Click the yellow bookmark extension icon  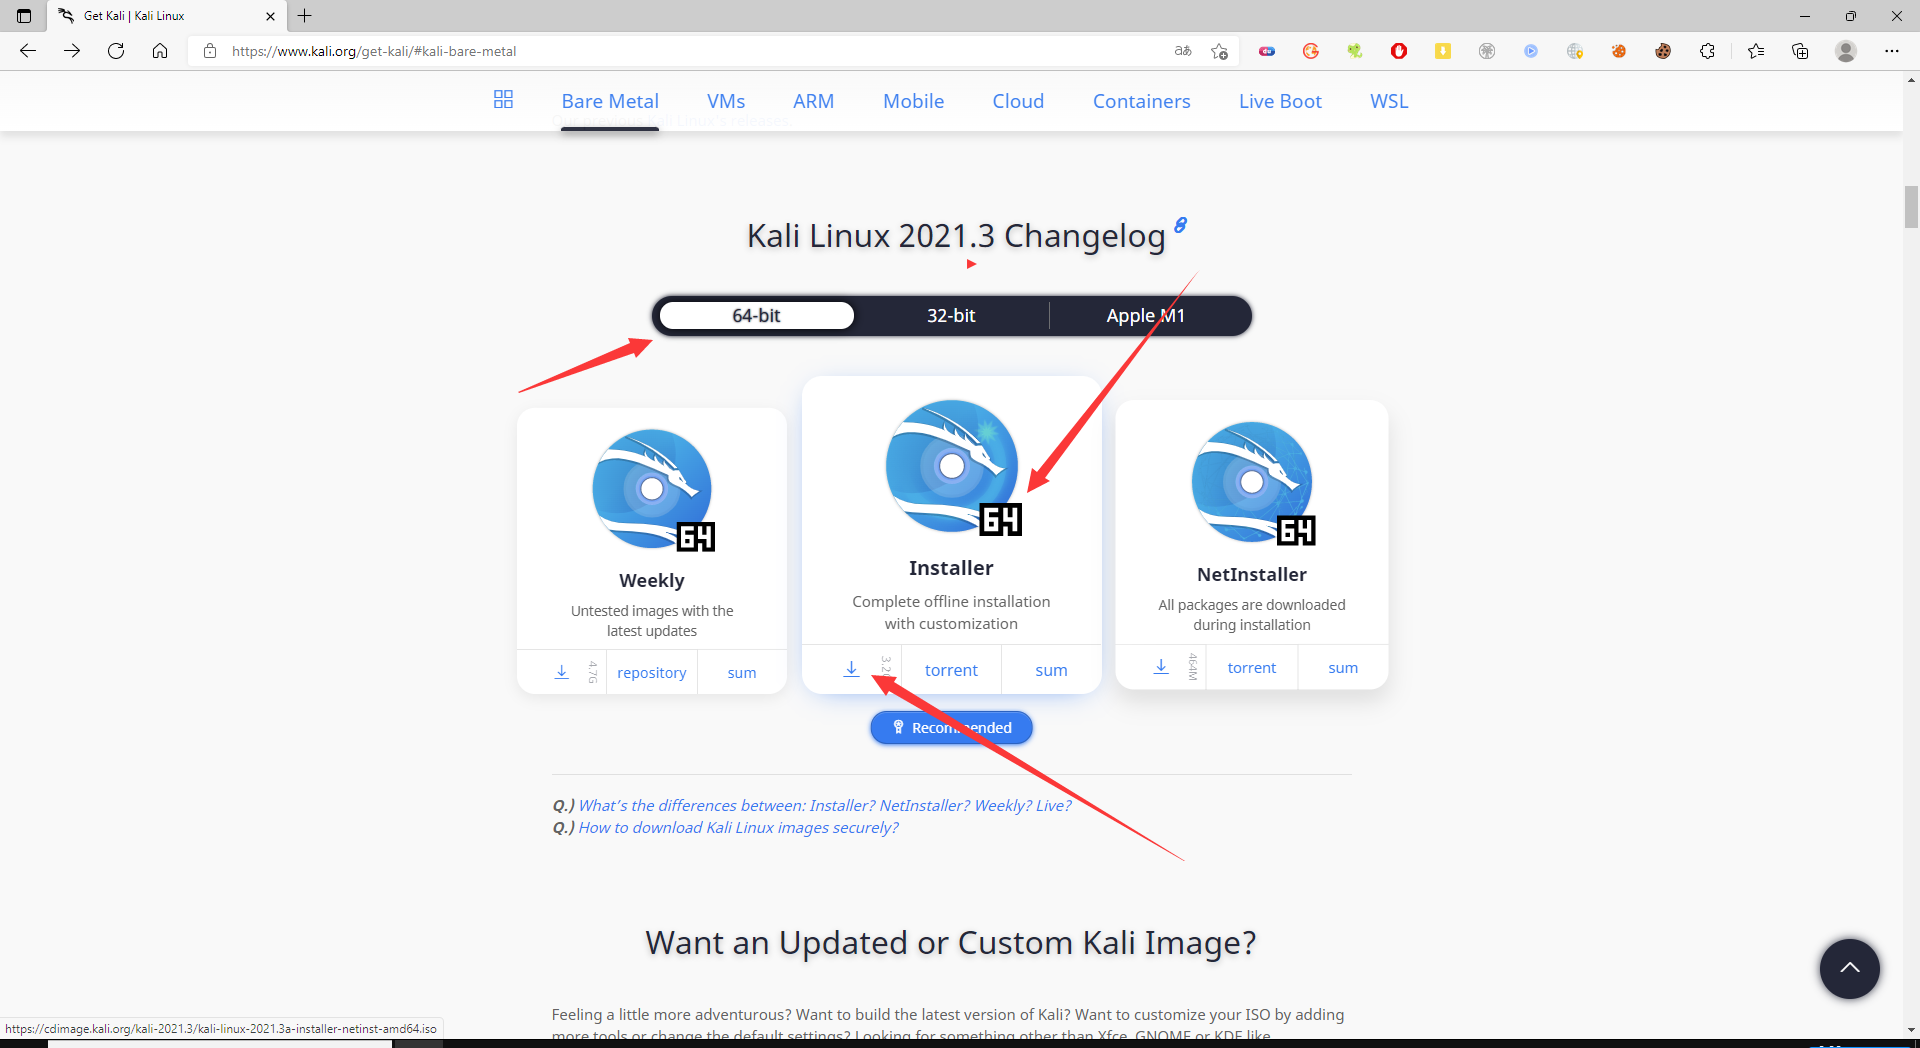pos(1443,51)
